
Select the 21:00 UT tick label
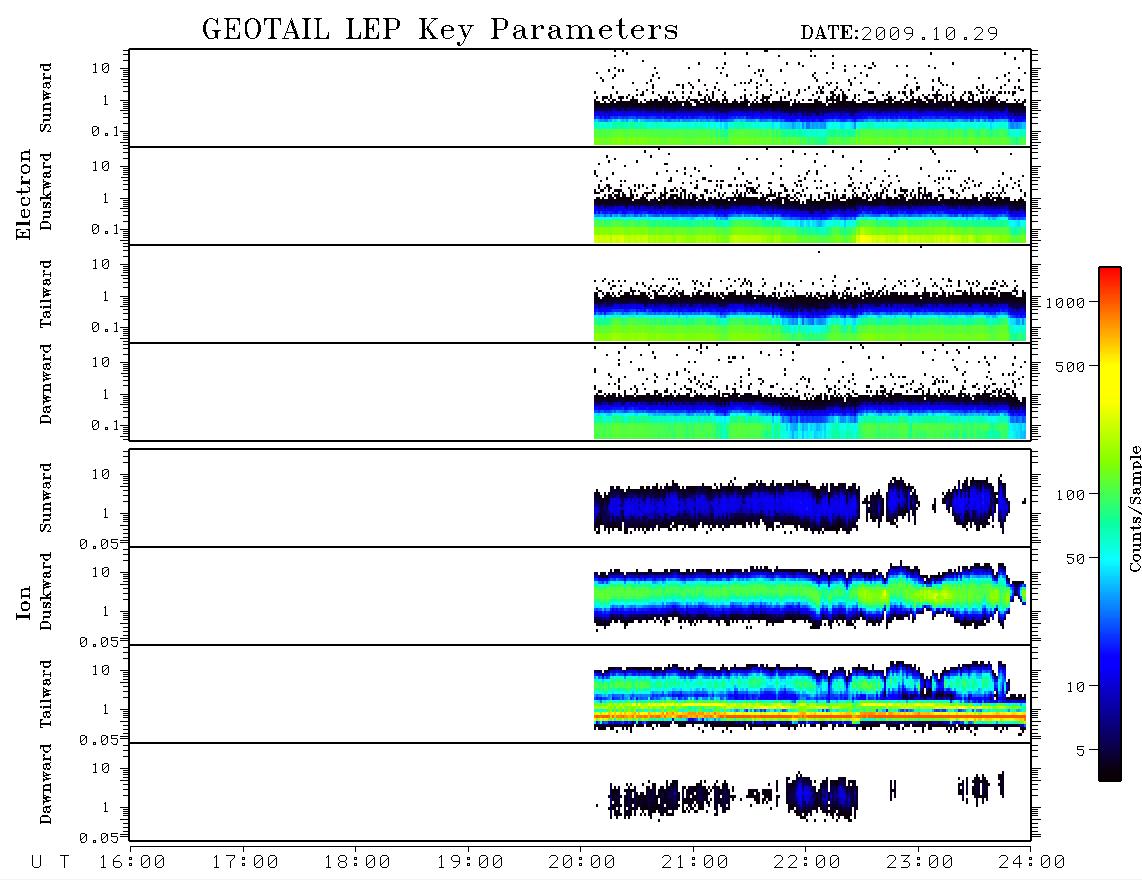(696, 863)
